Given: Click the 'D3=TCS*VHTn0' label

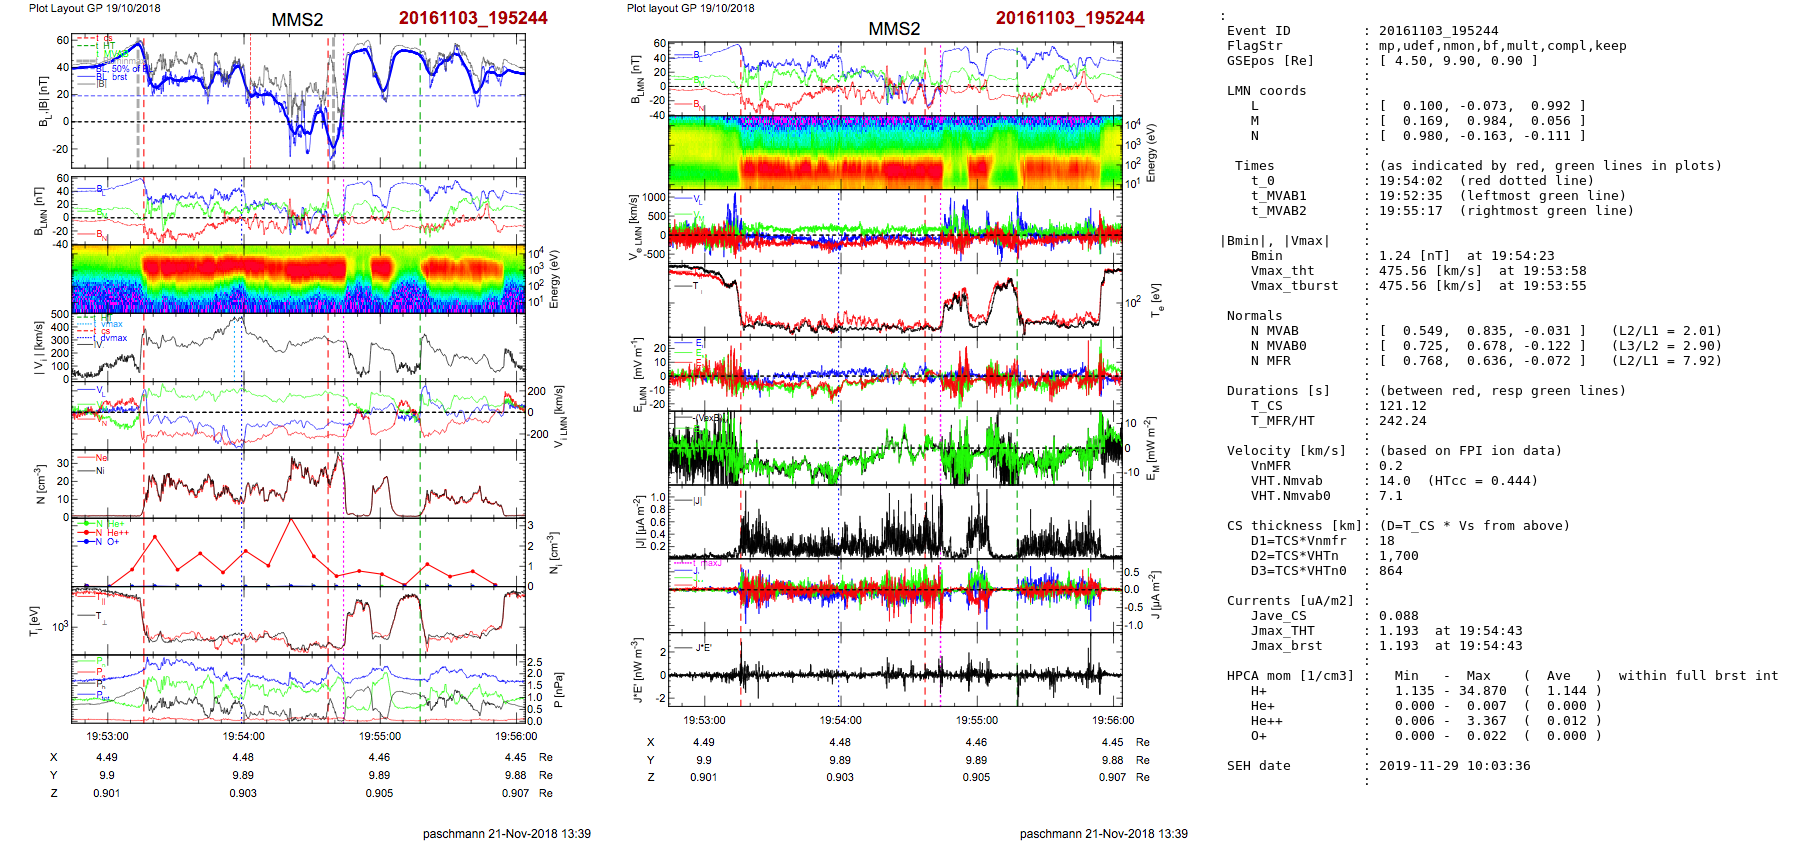Looking at the screenshot, I should pos(1298,571).
